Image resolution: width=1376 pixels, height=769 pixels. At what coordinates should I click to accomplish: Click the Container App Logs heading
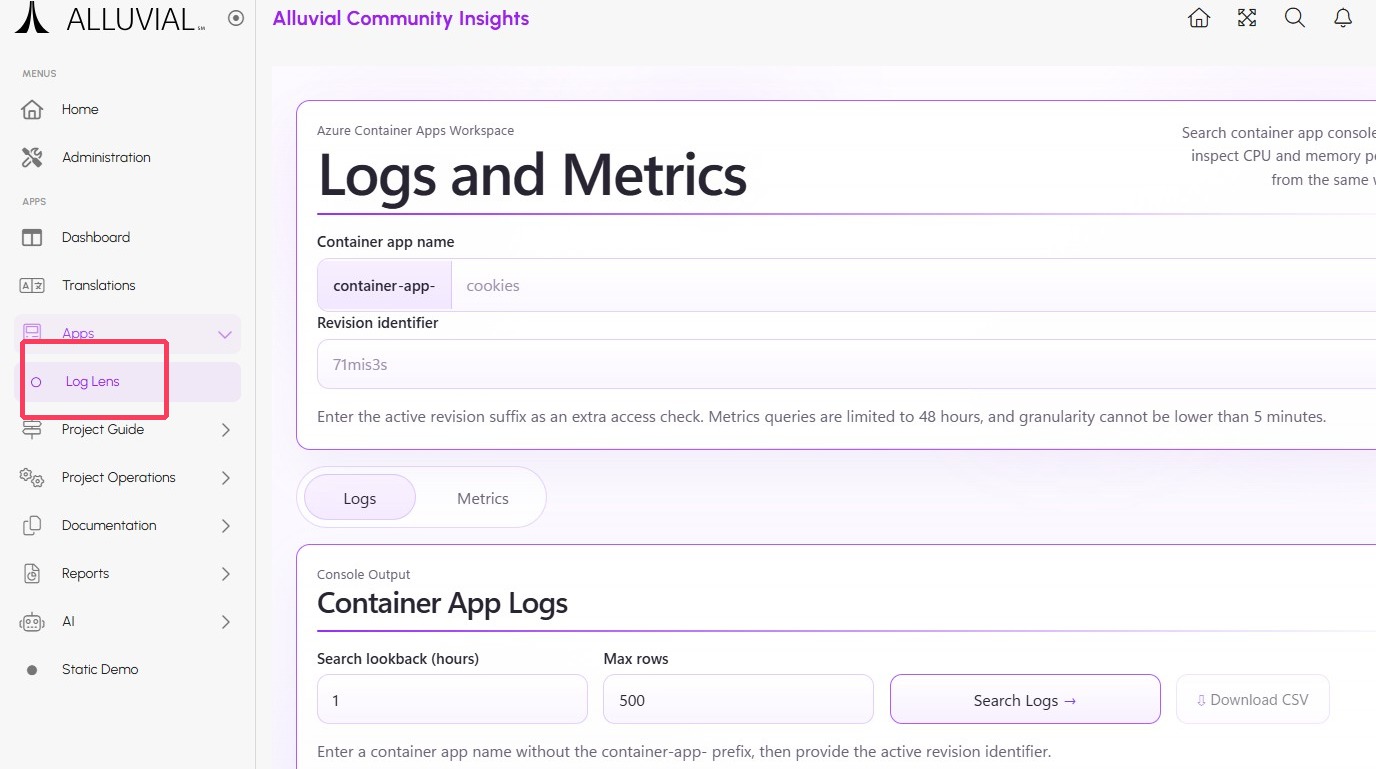442,603
